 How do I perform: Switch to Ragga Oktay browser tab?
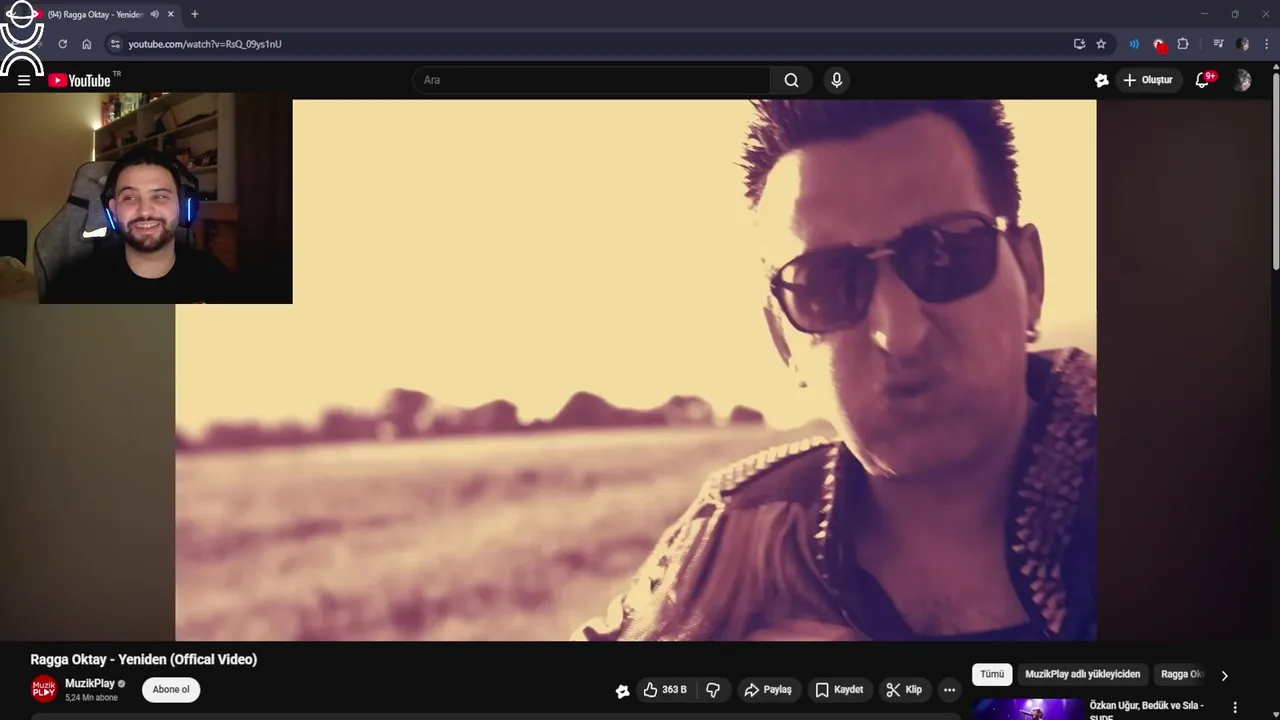pyautogui.click(x=96, y=14)
